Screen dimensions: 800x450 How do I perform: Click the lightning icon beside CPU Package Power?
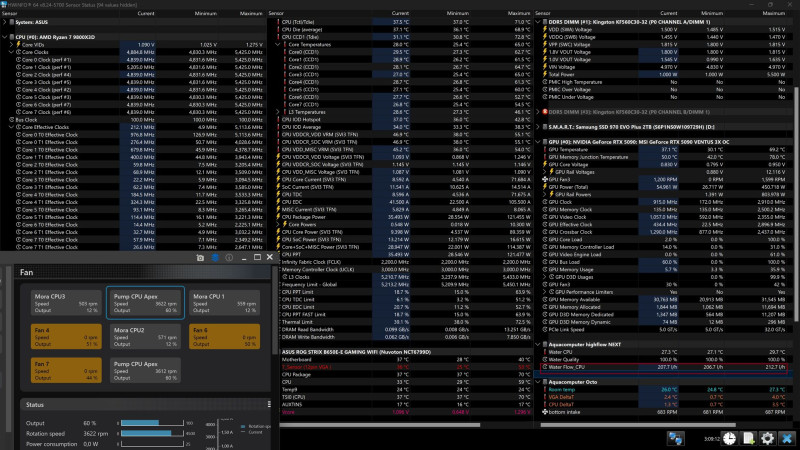coord(278,217)
